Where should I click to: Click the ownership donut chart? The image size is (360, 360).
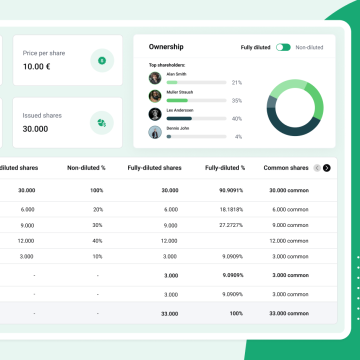point(295,107)
